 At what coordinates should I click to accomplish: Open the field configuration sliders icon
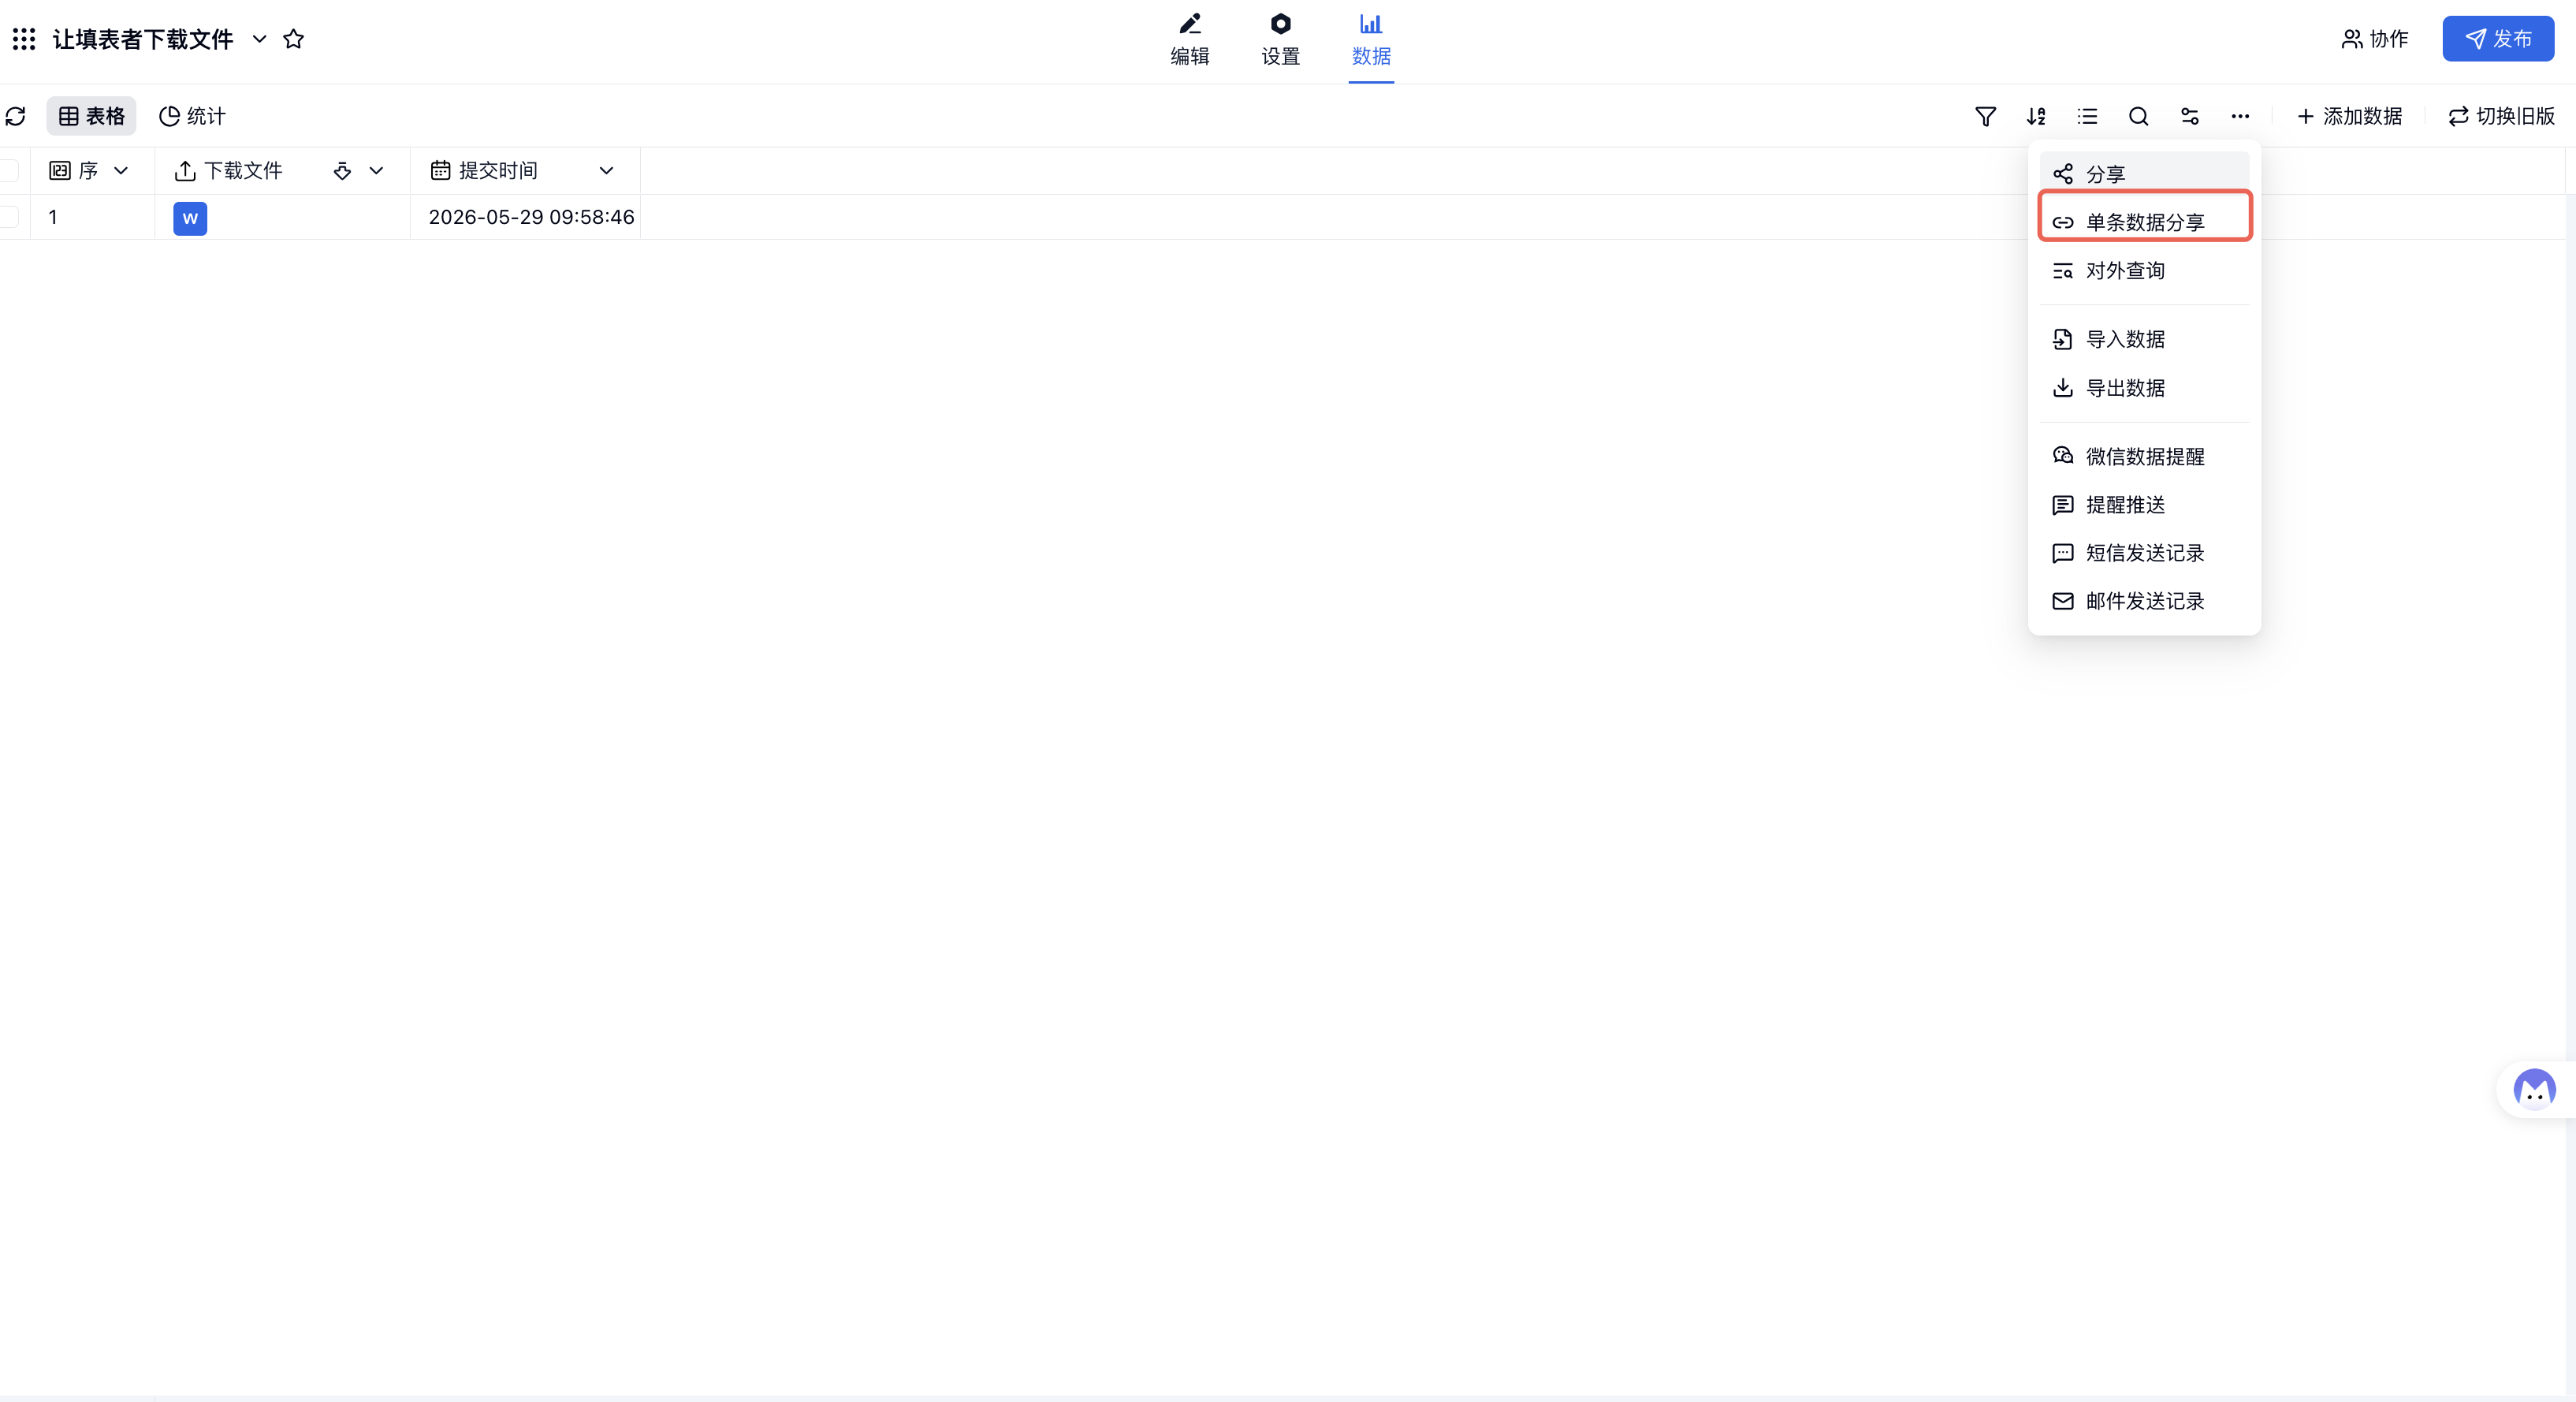(x=2189, y=116)
